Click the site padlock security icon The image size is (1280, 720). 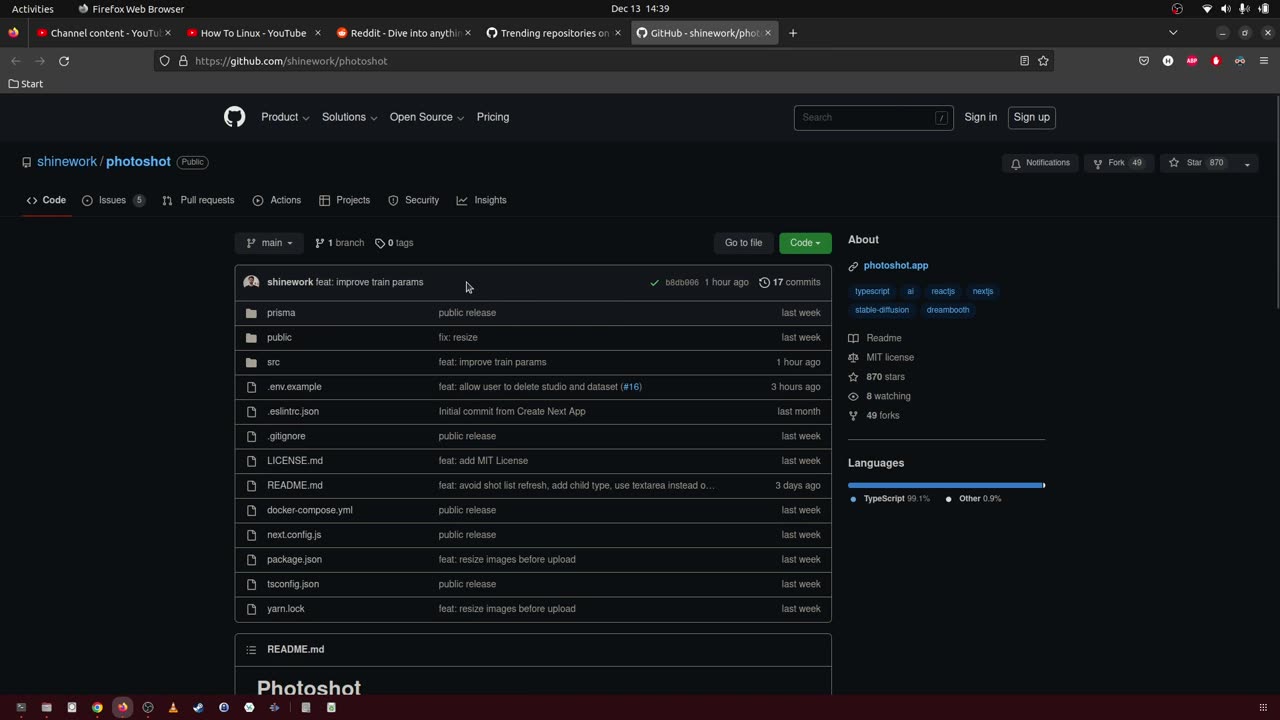(x=183, y=61)
